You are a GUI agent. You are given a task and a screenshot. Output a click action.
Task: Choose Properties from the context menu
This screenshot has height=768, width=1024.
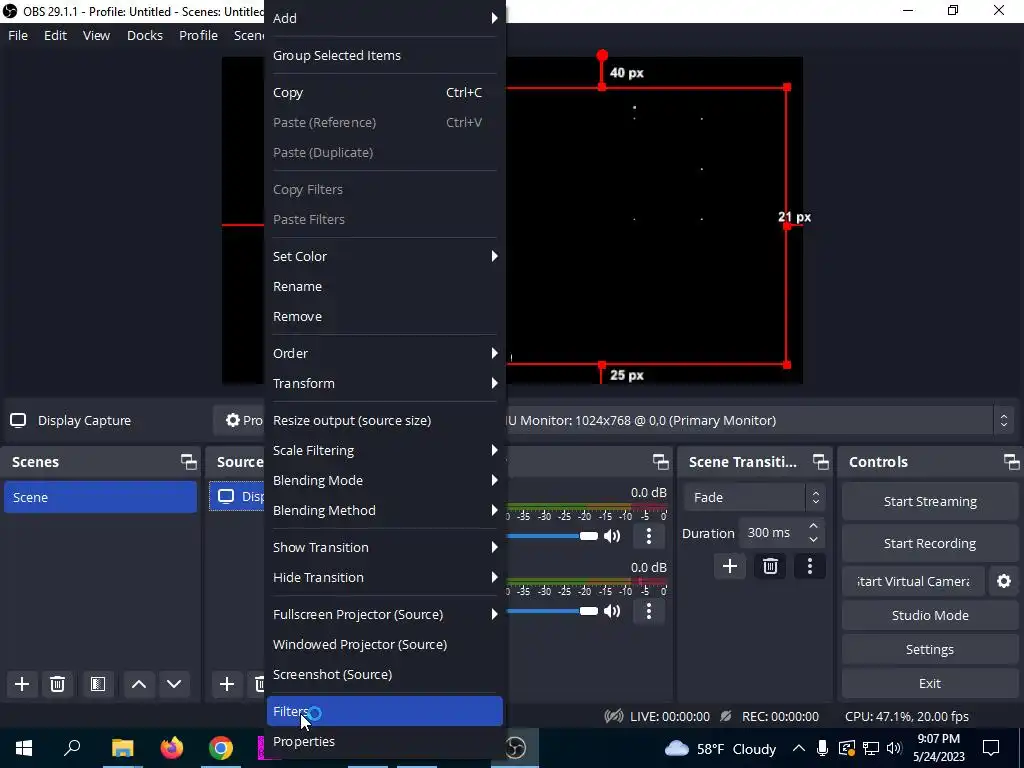pos(385,741)
